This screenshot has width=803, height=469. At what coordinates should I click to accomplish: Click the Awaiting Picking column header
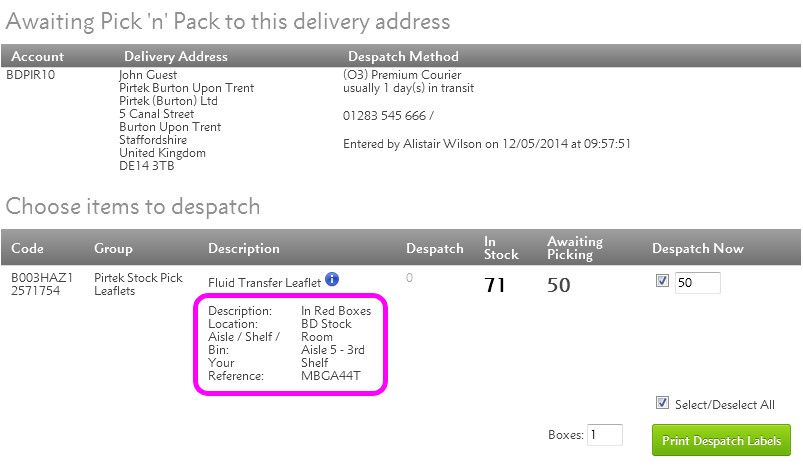click(575, 248)
